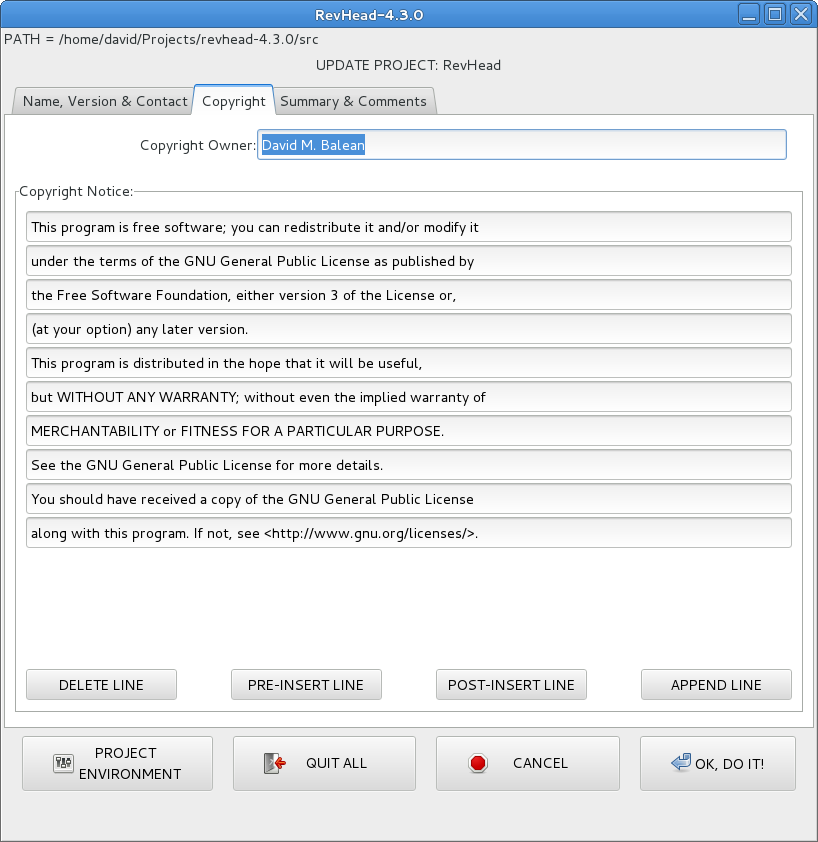Open the Summary & Comments tab

354,101
